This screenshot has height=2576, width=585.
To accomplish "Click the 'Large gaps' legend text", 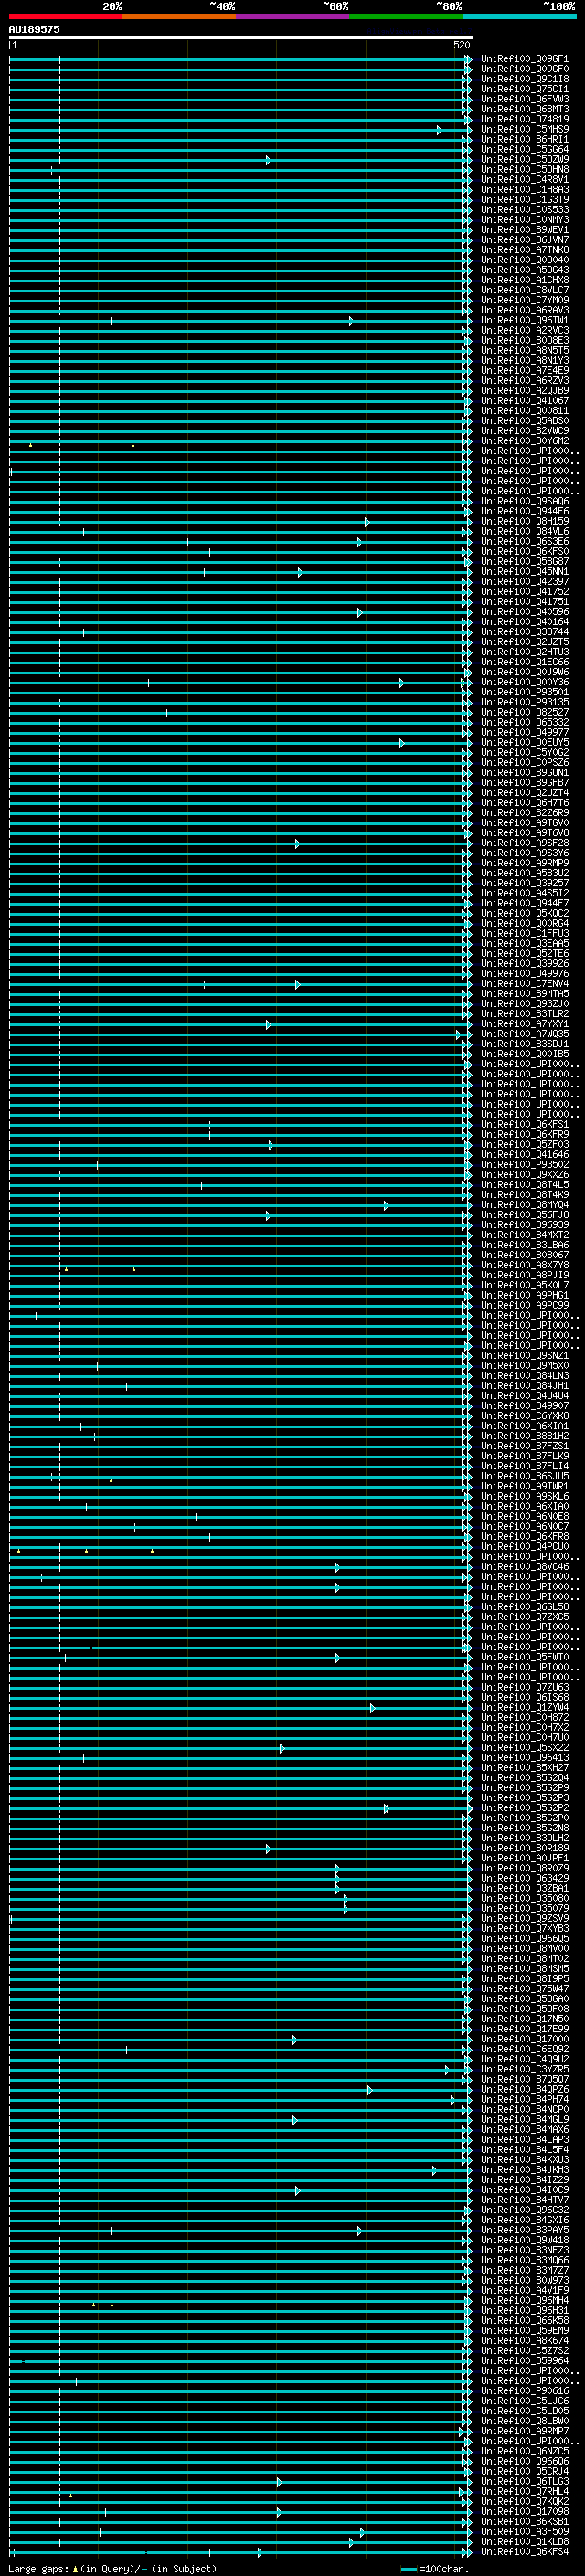I will 38,2569.
